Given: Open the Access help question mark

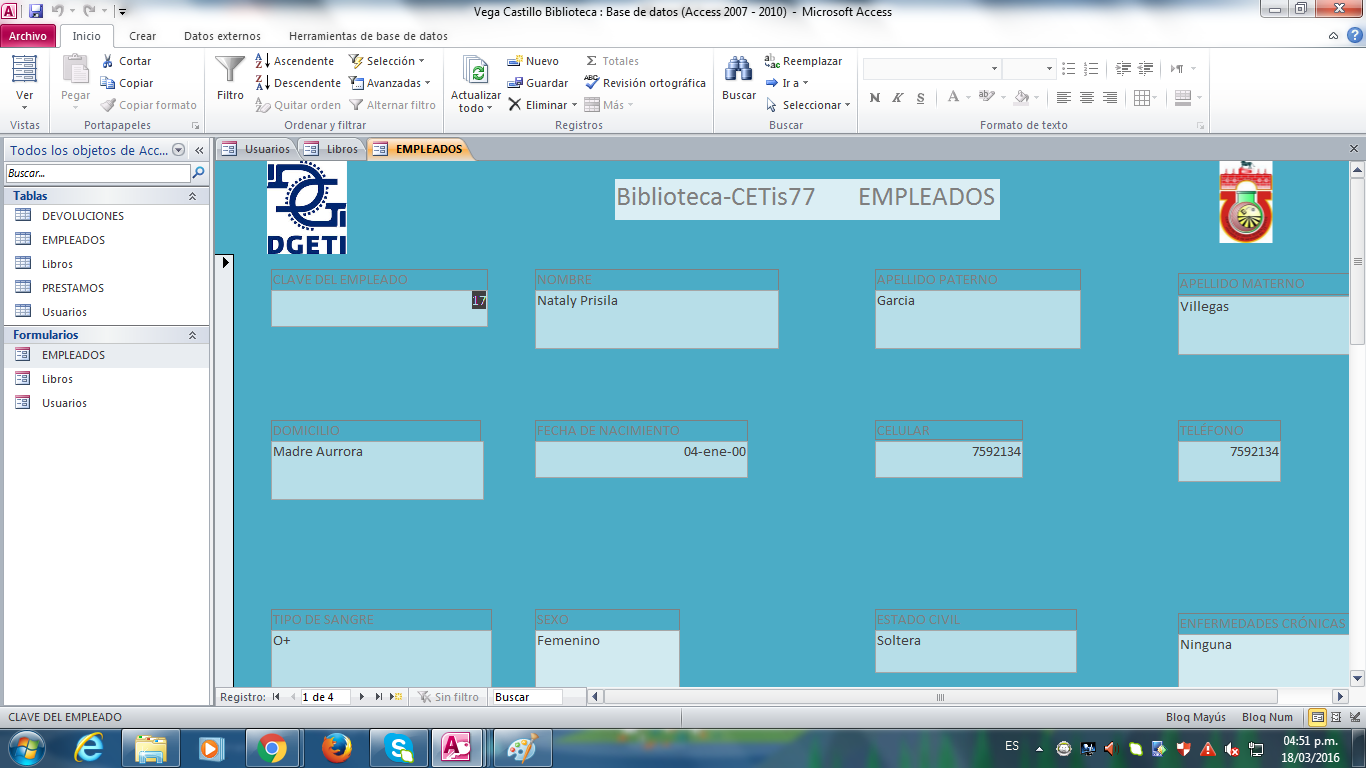Looking at the screenshot, I should coord(1352,35).
